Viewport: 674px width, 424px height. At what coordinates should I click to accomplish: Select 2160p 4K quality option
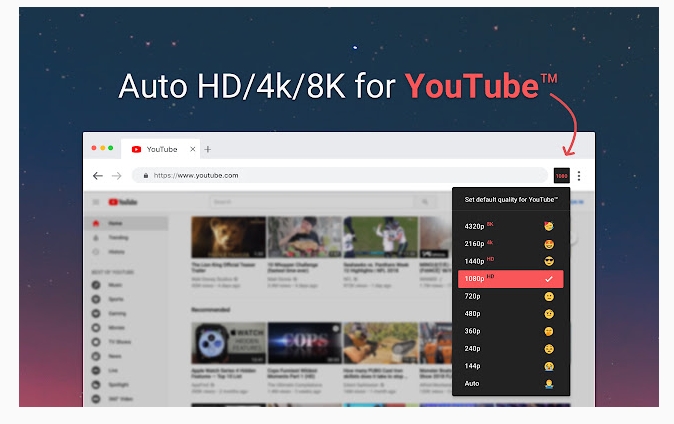coord(510,244)
